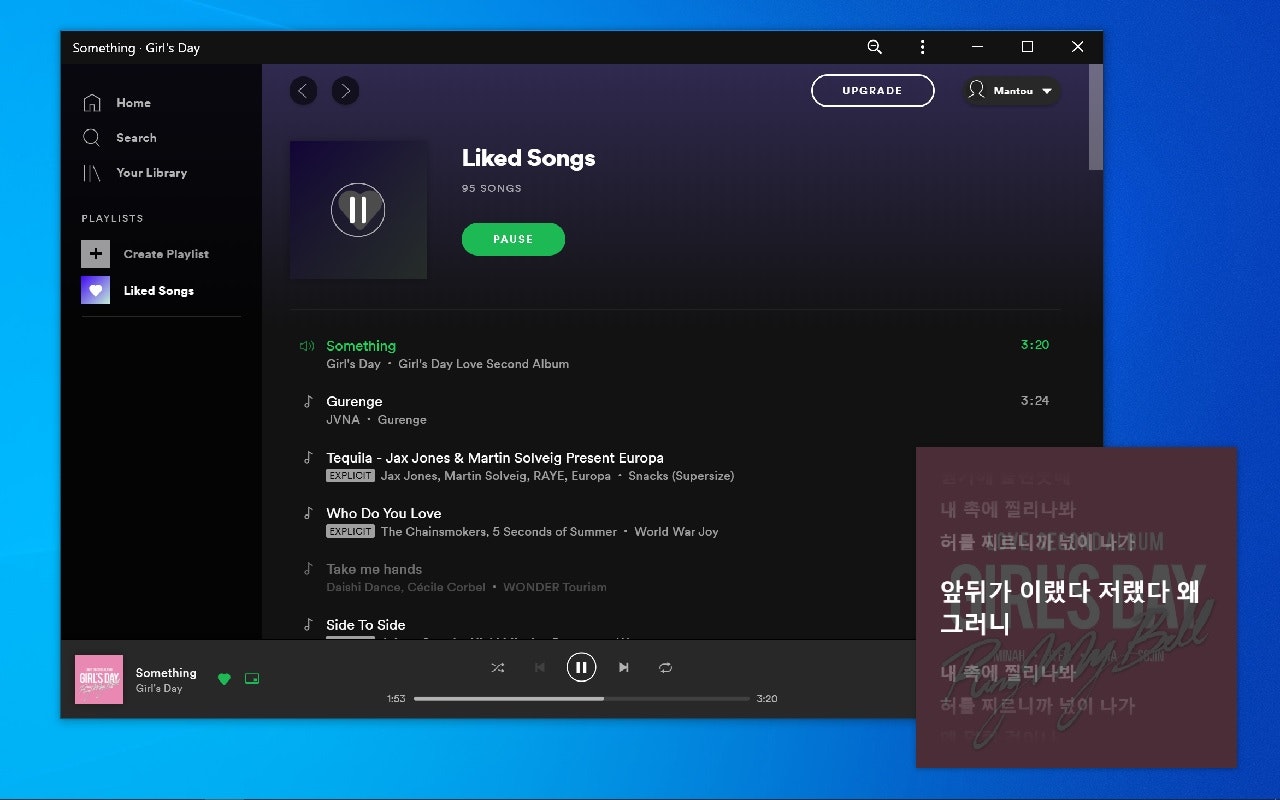Screen dimensions: 1280x800
Task: Click the Create Playlist plus icon
Action: (95, 254)
